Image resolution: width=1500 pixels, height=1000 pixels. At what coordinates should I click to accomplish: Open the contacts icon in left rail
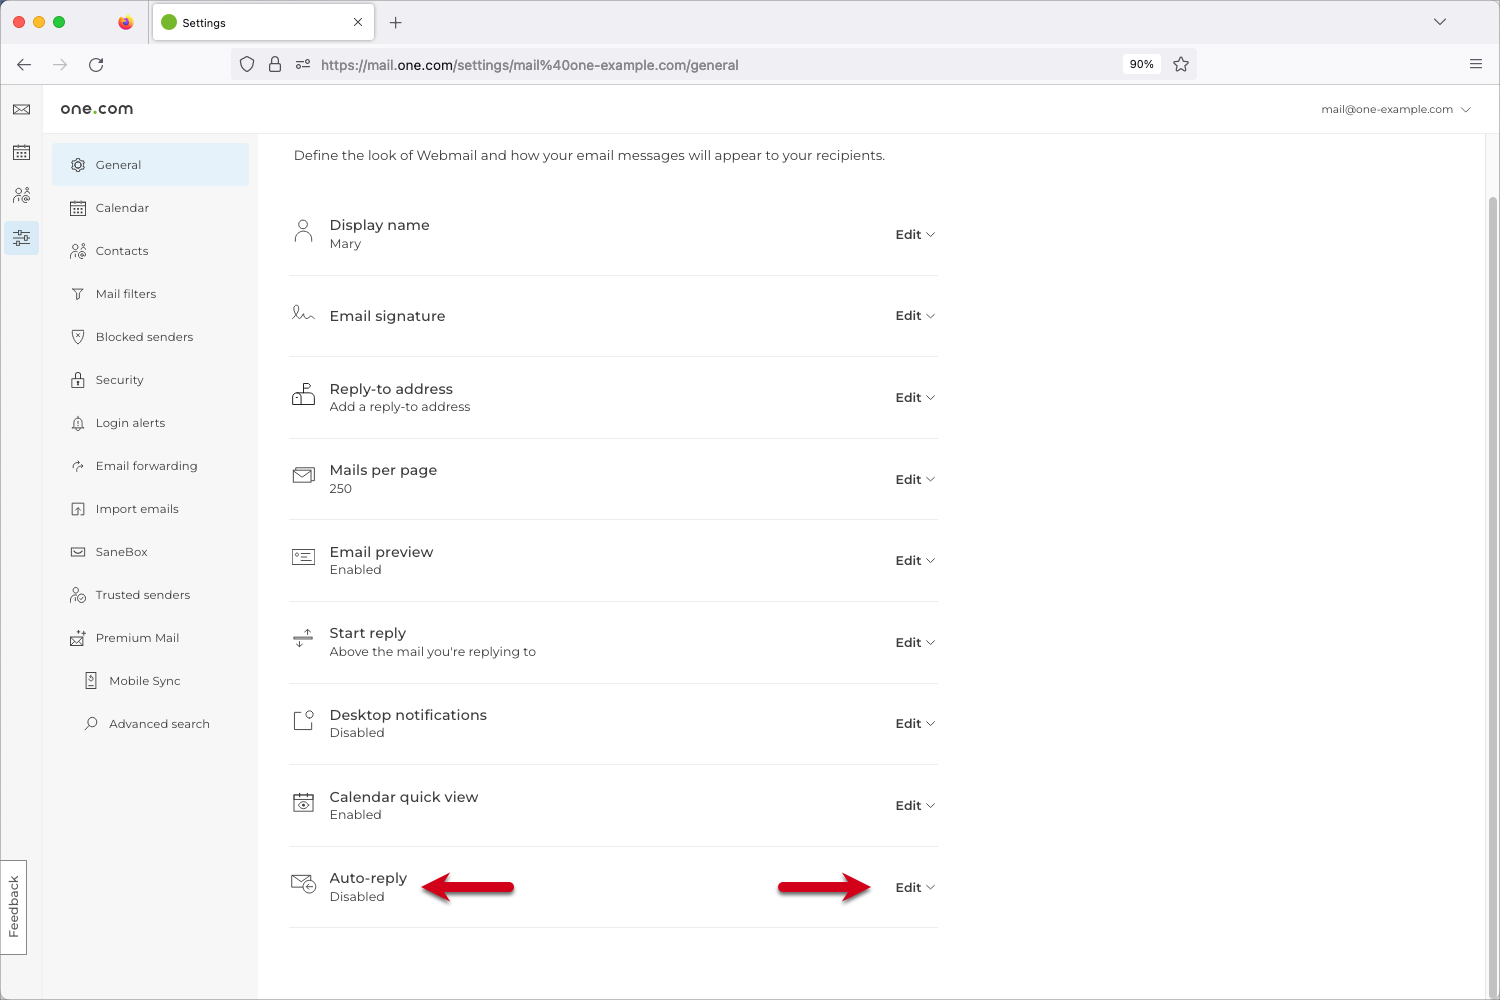tap(21, 195)
